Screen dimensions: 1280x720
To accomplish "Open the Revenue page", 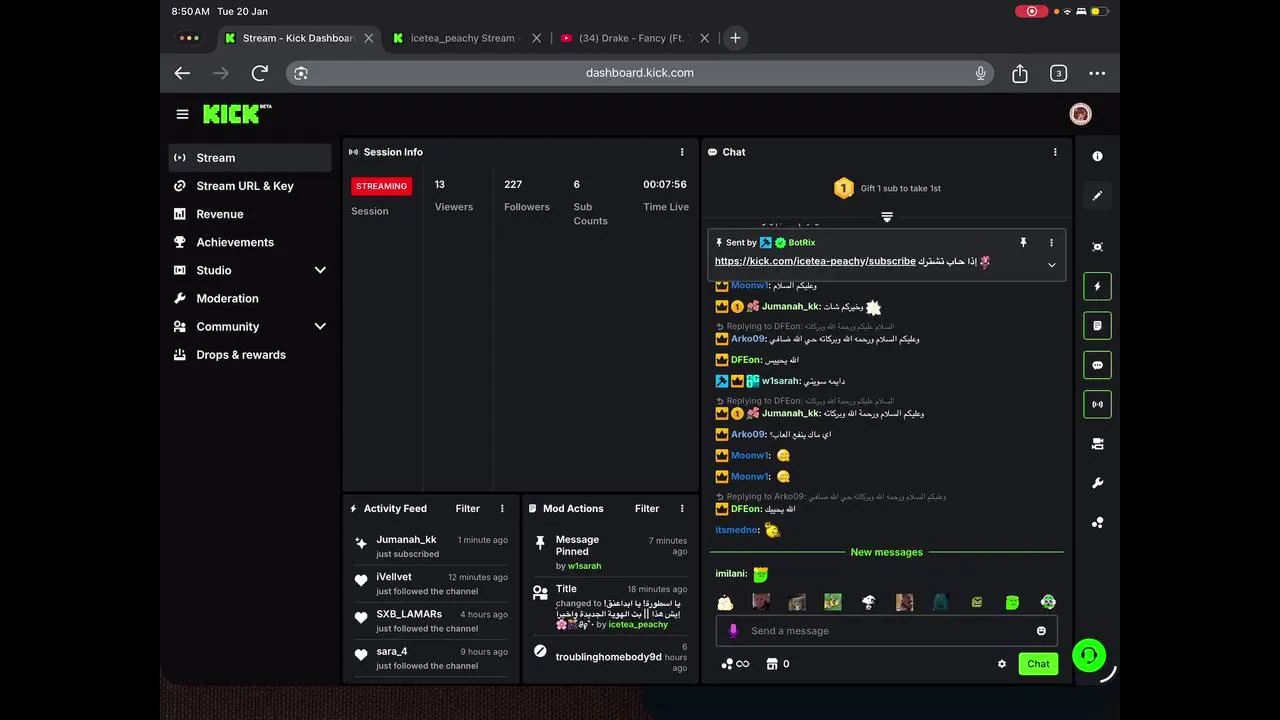I will pyautogui.click(x=250, y=214).
